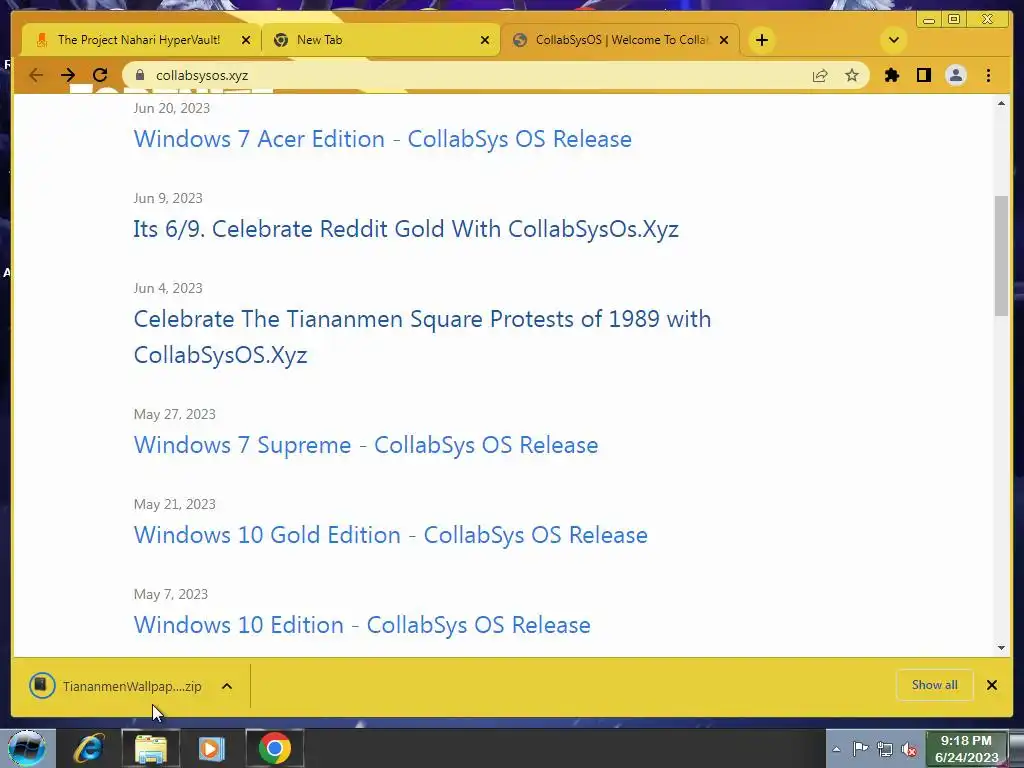This screenshot has height=768, width=1024.
Task: Select the CollabSysOS Welcome tab
Action: click(620, 40)
